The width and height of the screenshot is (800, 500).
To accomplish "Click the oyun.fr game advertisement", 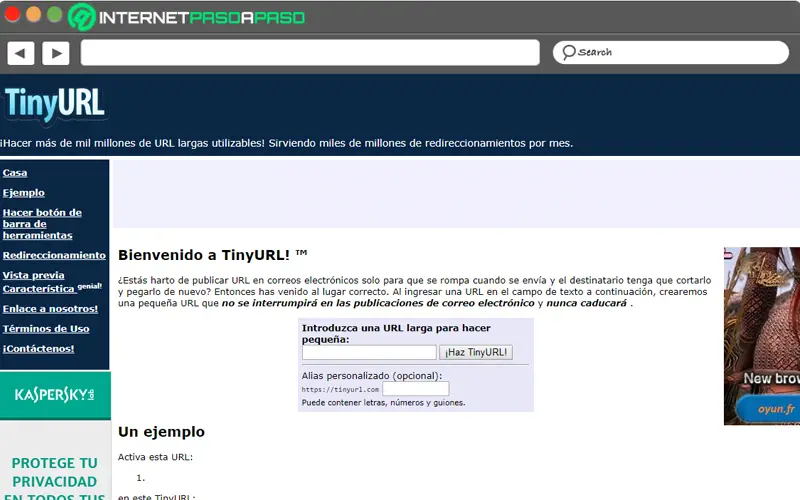I will 762,336.
